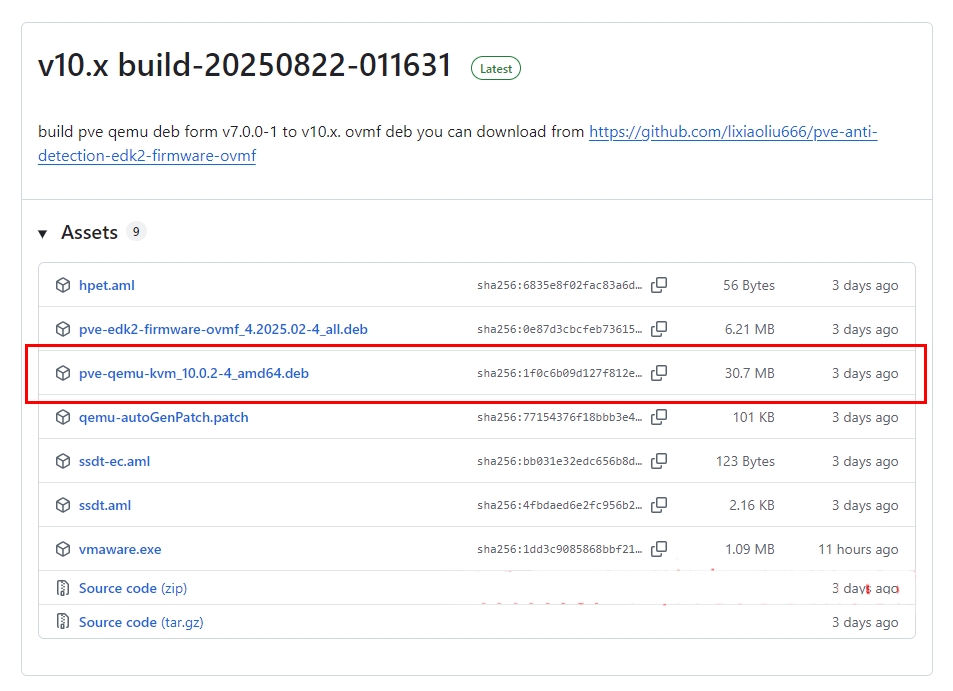Select hash text sha256:4fbdaed6e2fc956b2…
Screen dimensions: 953x691
click(x=559, y=505)
